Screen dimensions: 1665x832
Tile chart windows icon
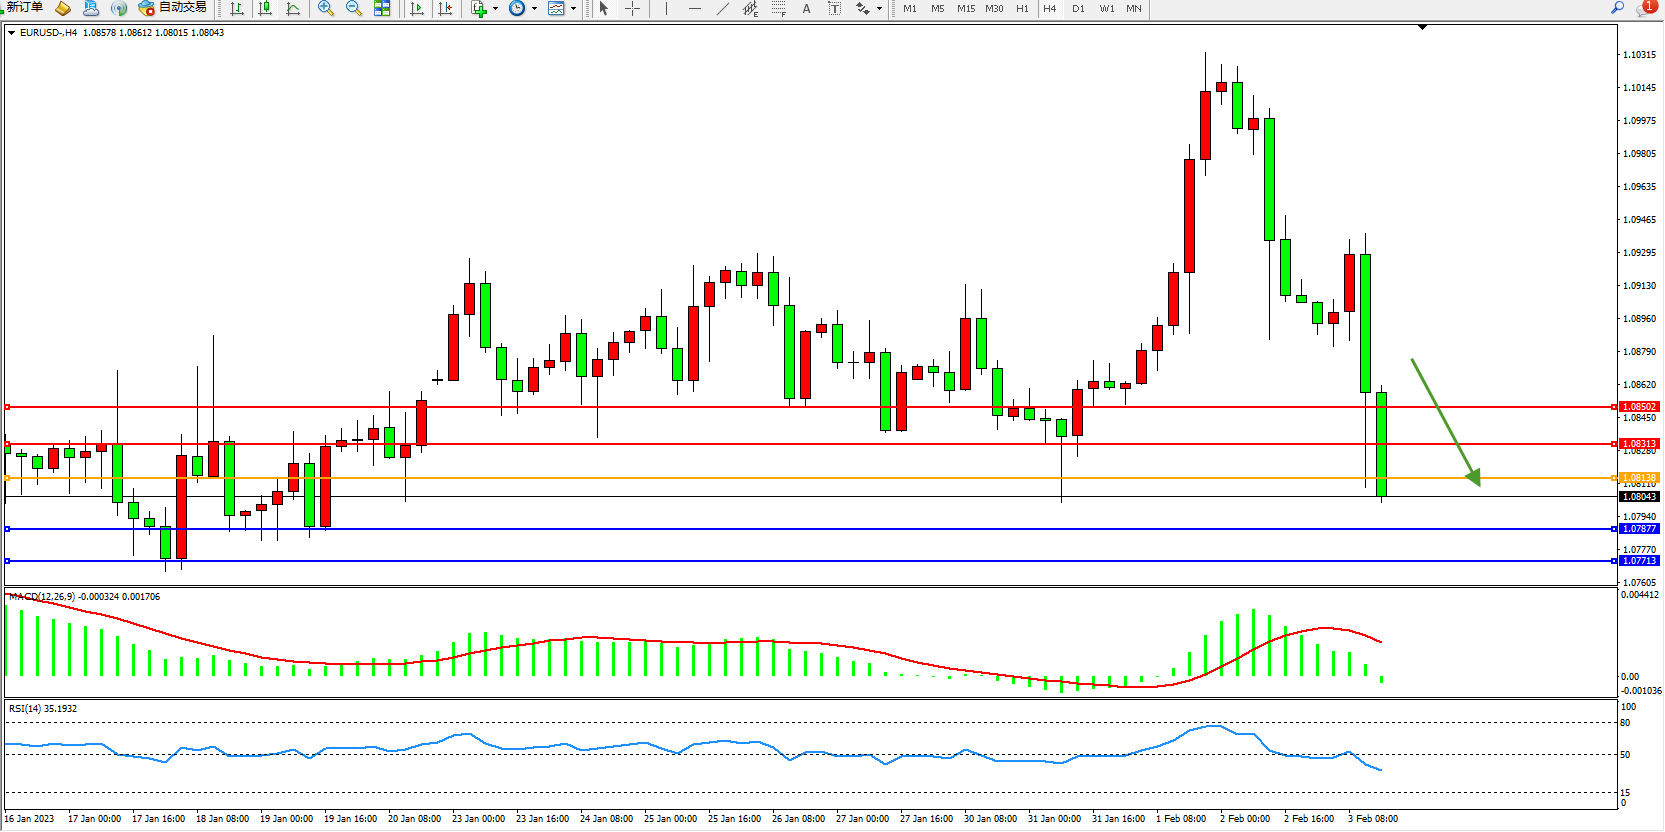[x=382, y=9]
